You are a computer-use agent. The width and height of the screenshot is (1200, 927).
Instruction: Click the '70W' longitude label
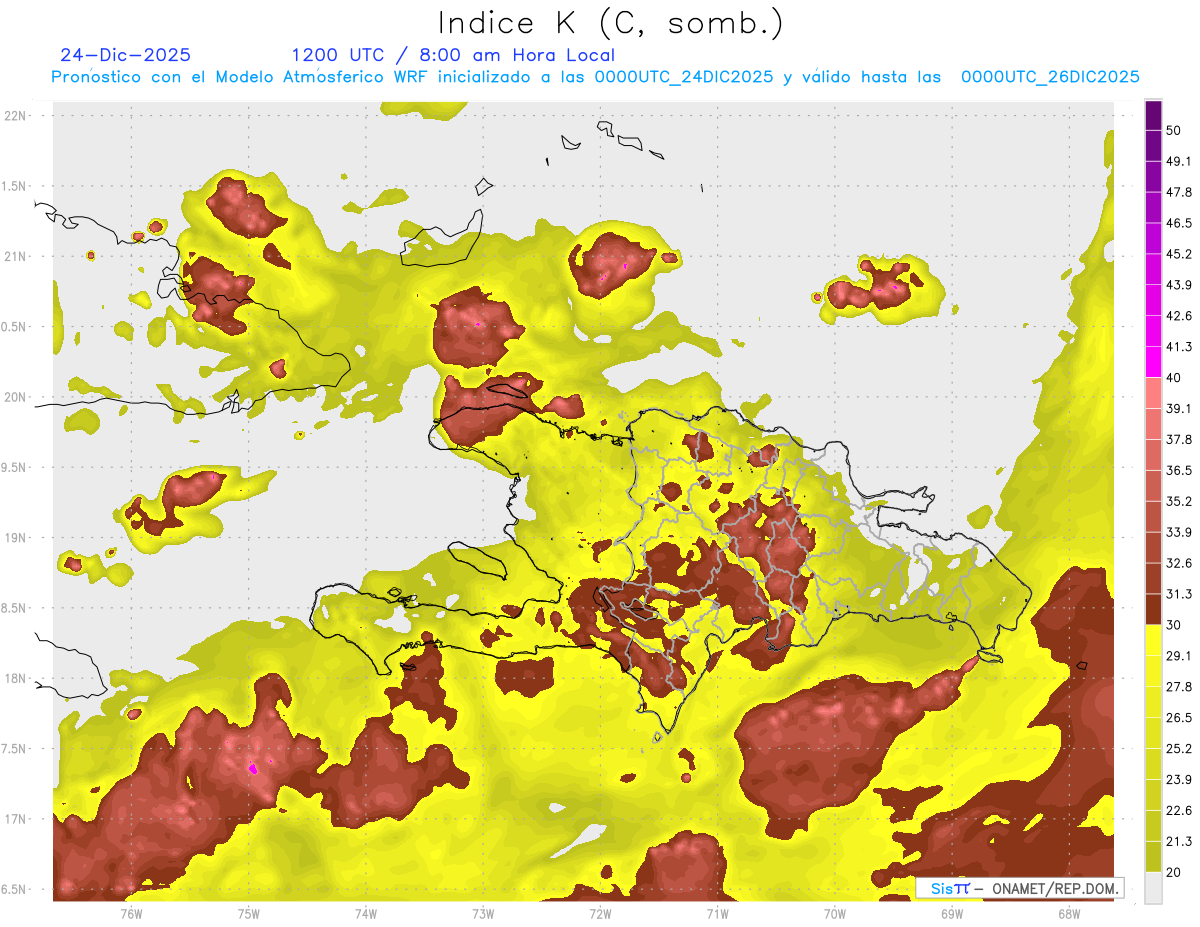[834, 913]
